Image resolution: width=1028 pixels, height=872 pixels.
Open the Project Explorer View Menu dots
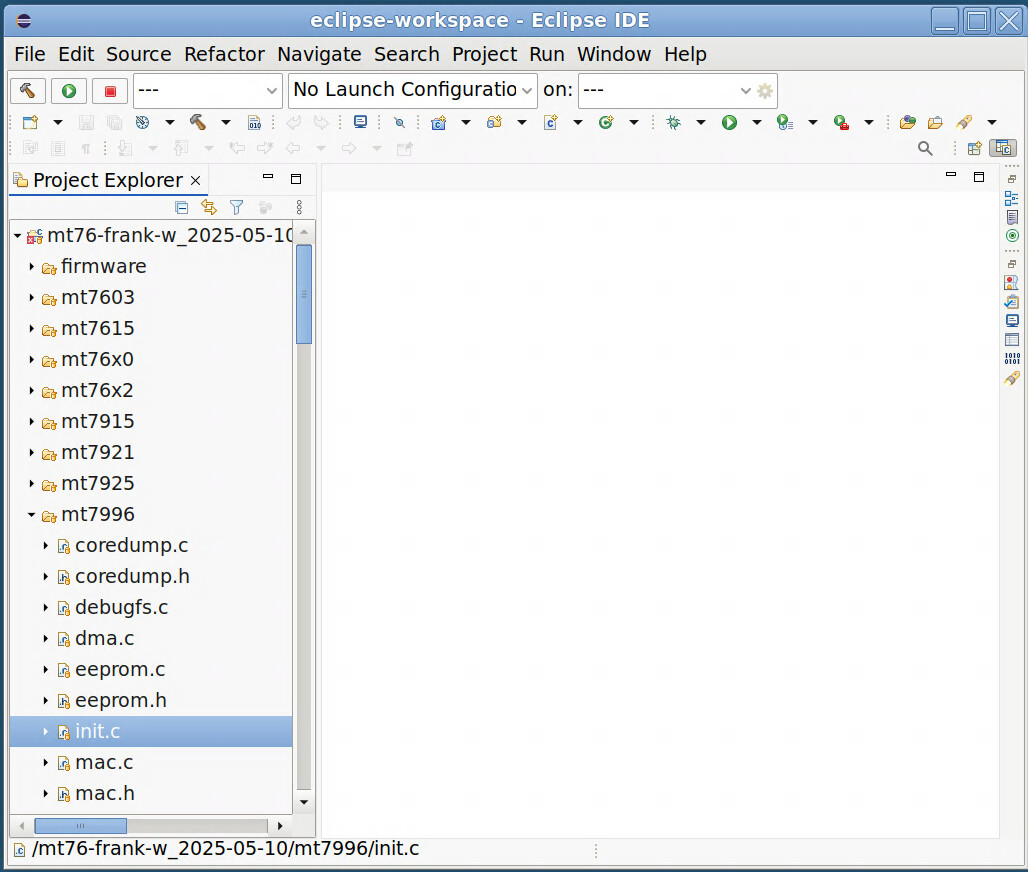(x=299, y=208)
